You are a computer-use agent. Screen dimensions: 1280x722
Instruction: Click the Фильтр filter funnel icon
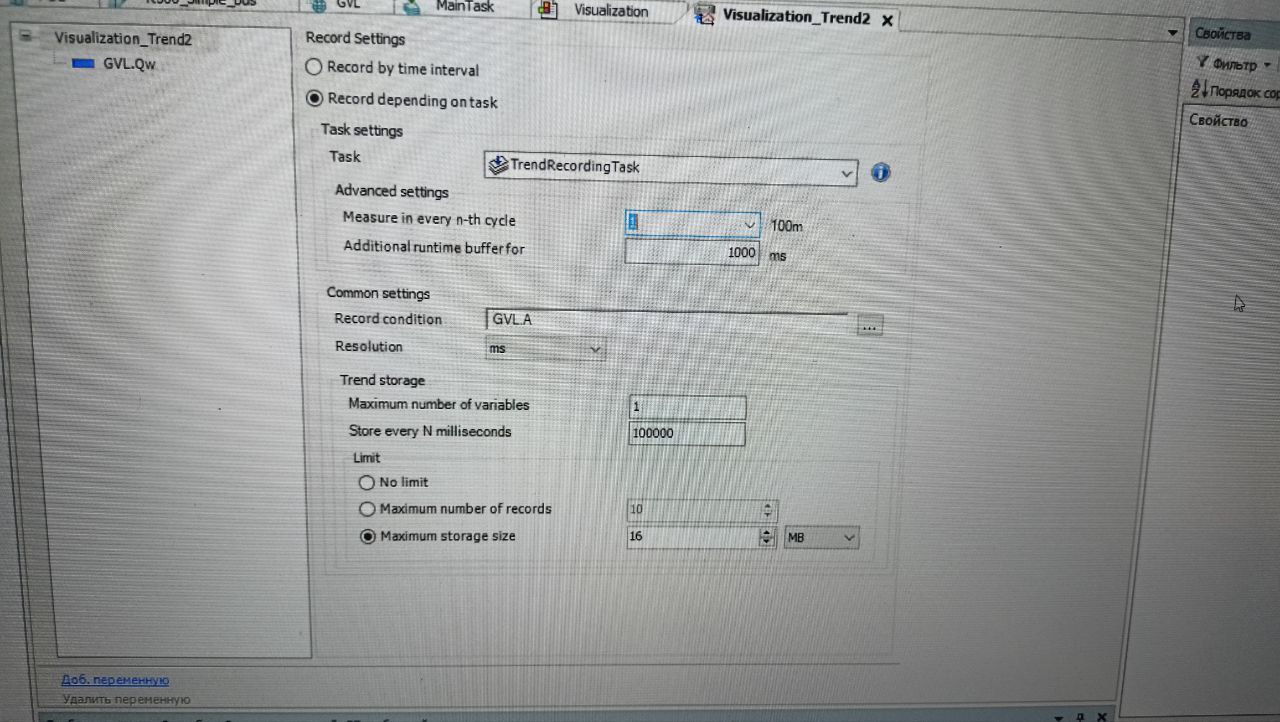[x=1201, y=63]
